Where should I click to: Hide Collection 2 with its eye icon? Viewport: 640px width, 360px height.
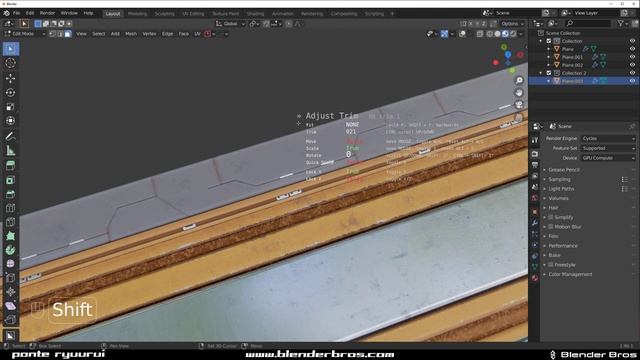point(632,73)
